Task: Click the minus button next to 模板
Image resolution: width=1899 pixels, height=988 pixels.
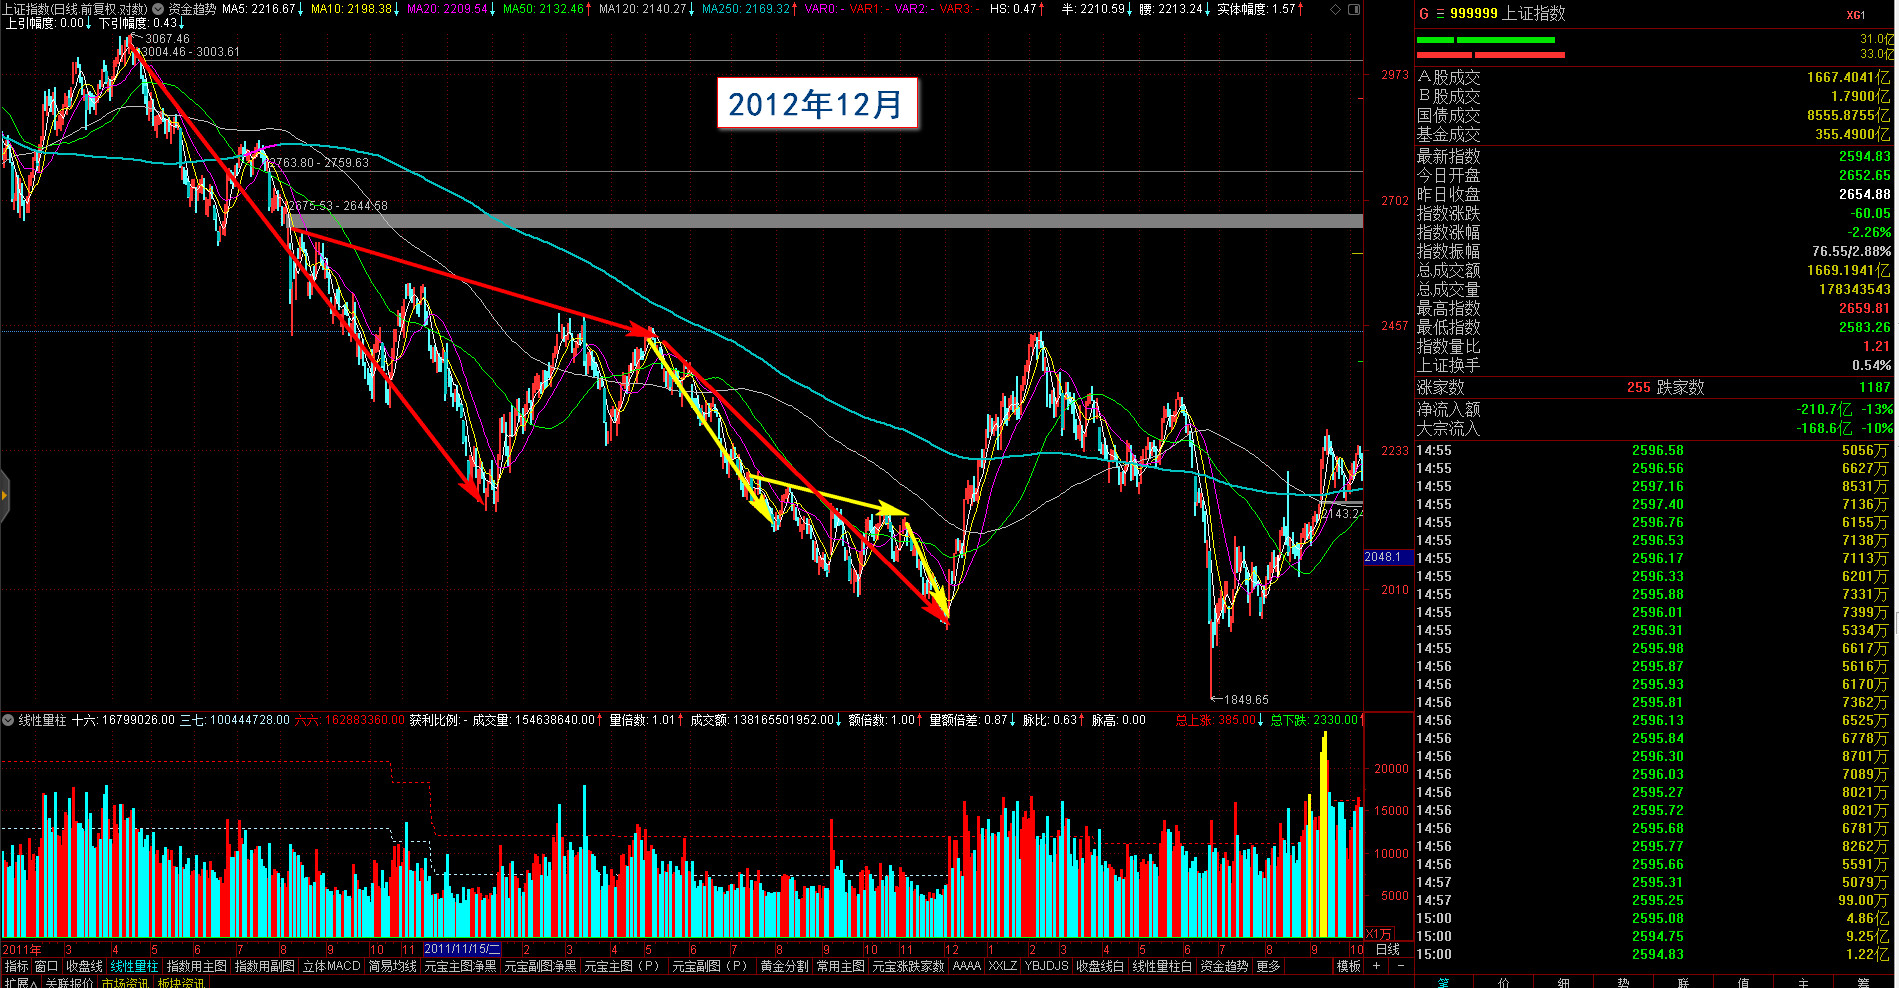Action: [x=1401, y=966]
